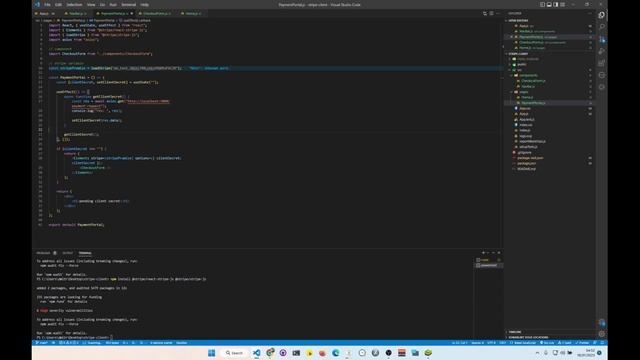The width and height of the screenshot is (640, 360).
Task: Click the split editor icon
Action: tap(491, 13)
